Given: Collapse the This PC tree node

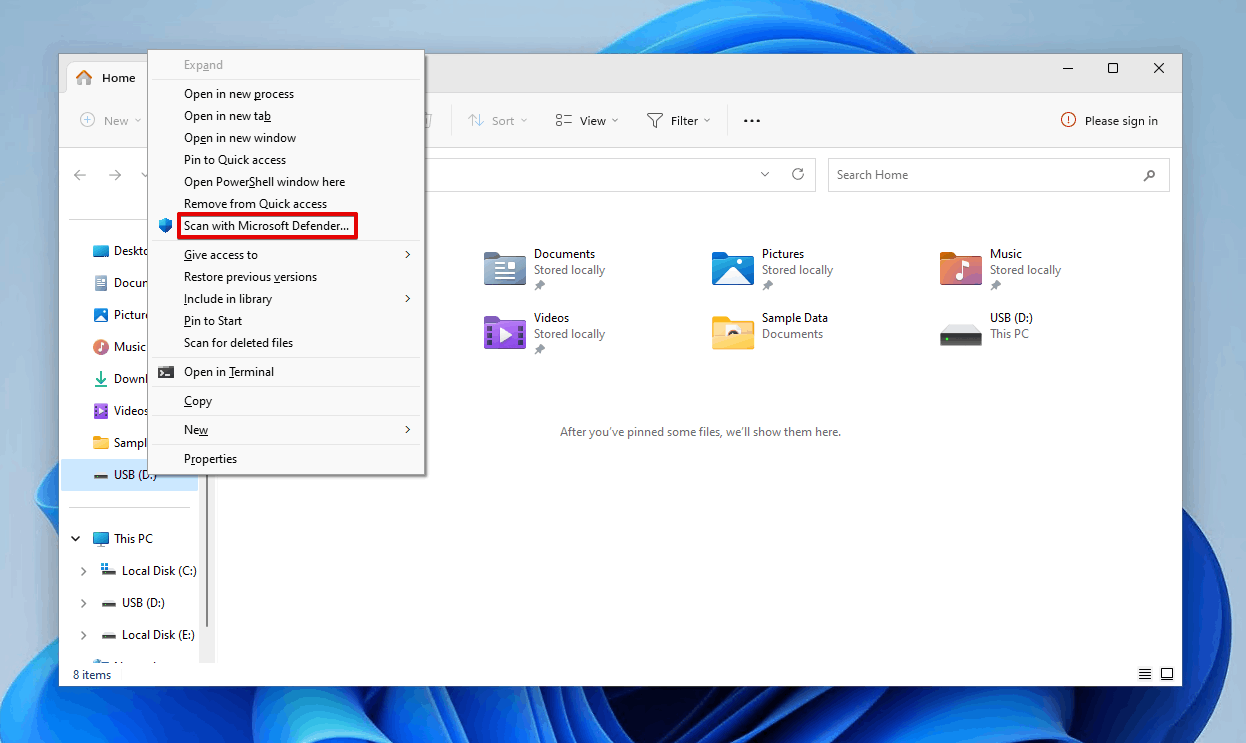Looking at the screenshot, I should [x=76, y=539].
